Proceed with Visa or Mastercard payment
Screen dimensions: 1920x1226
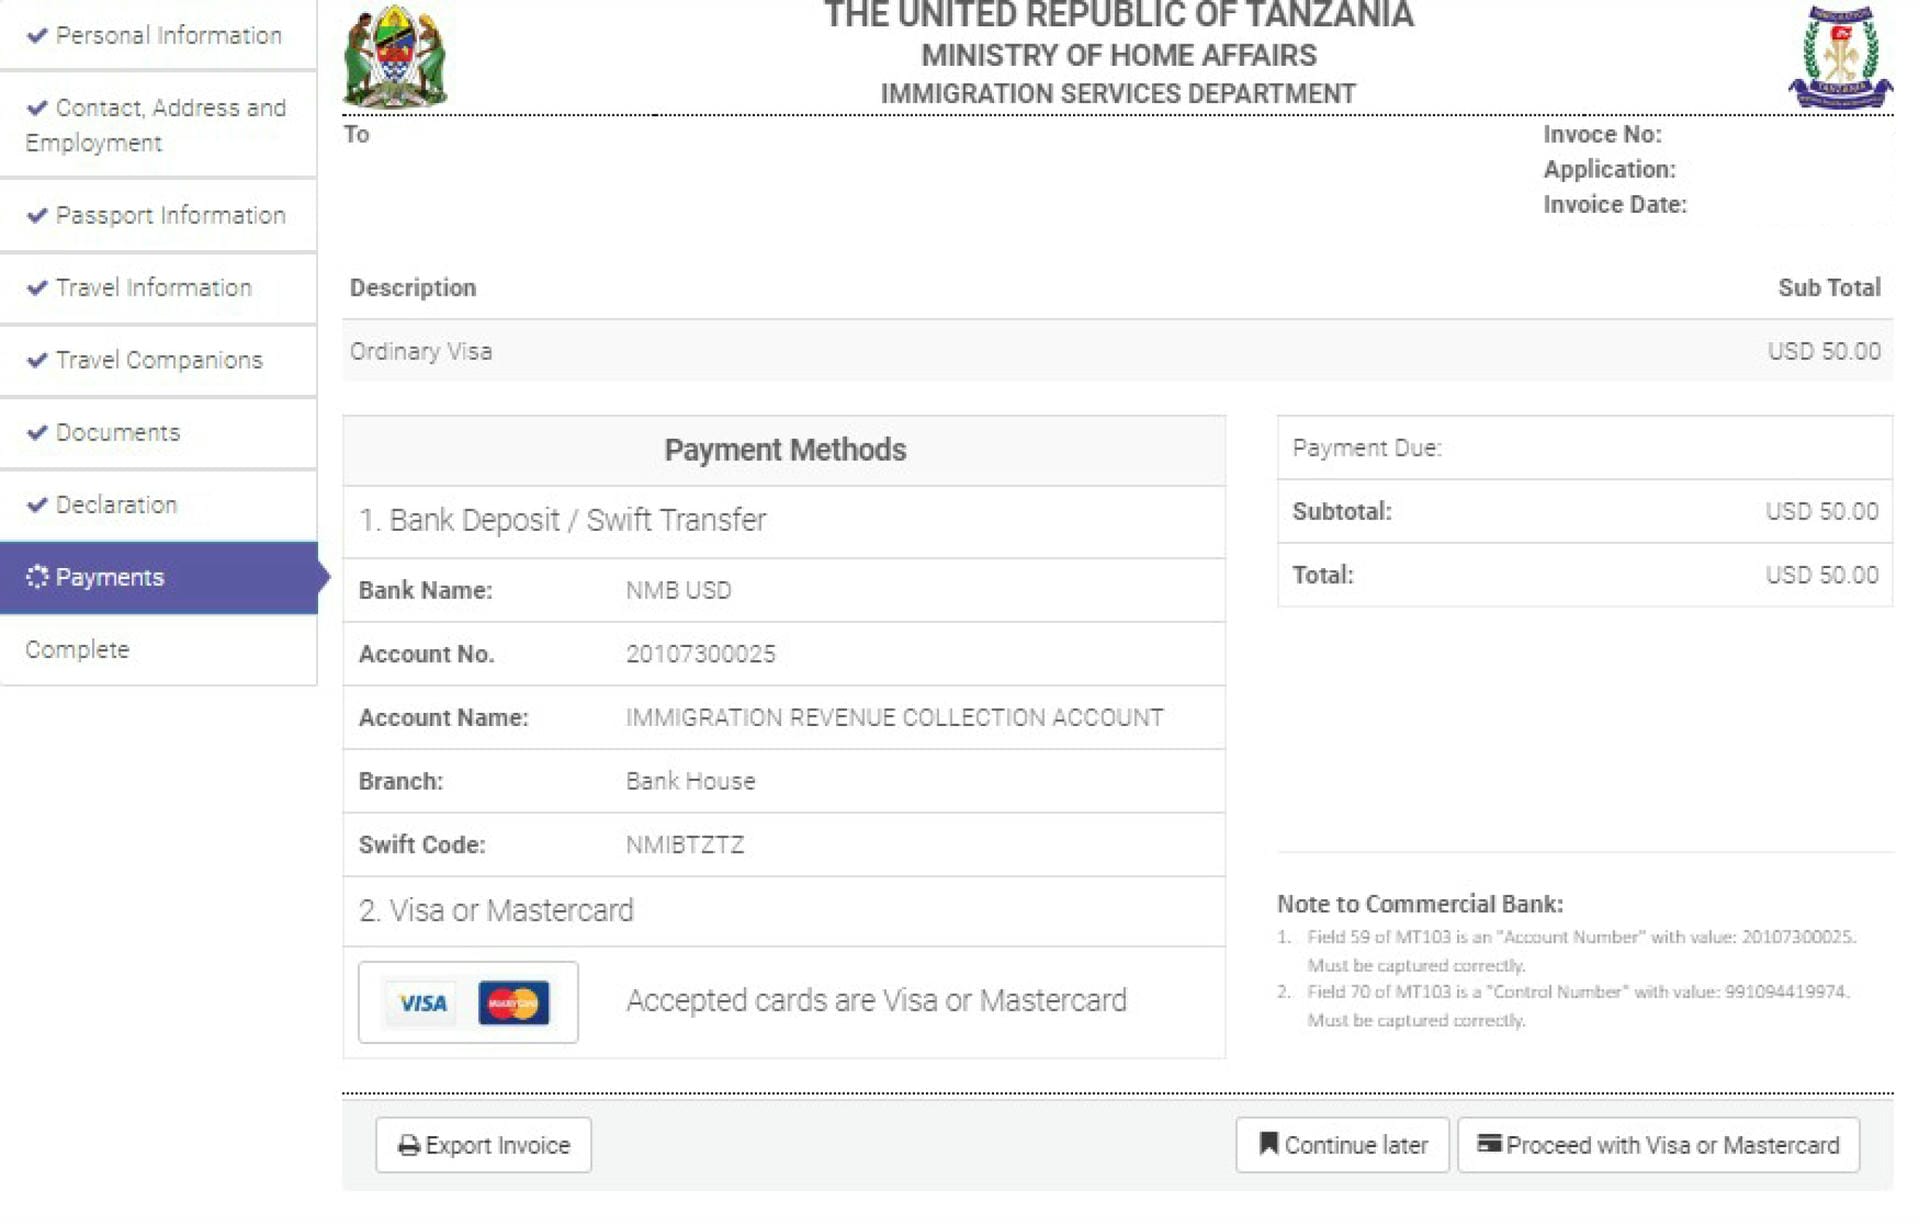pyautogui.click(x=1658, y=1145)
